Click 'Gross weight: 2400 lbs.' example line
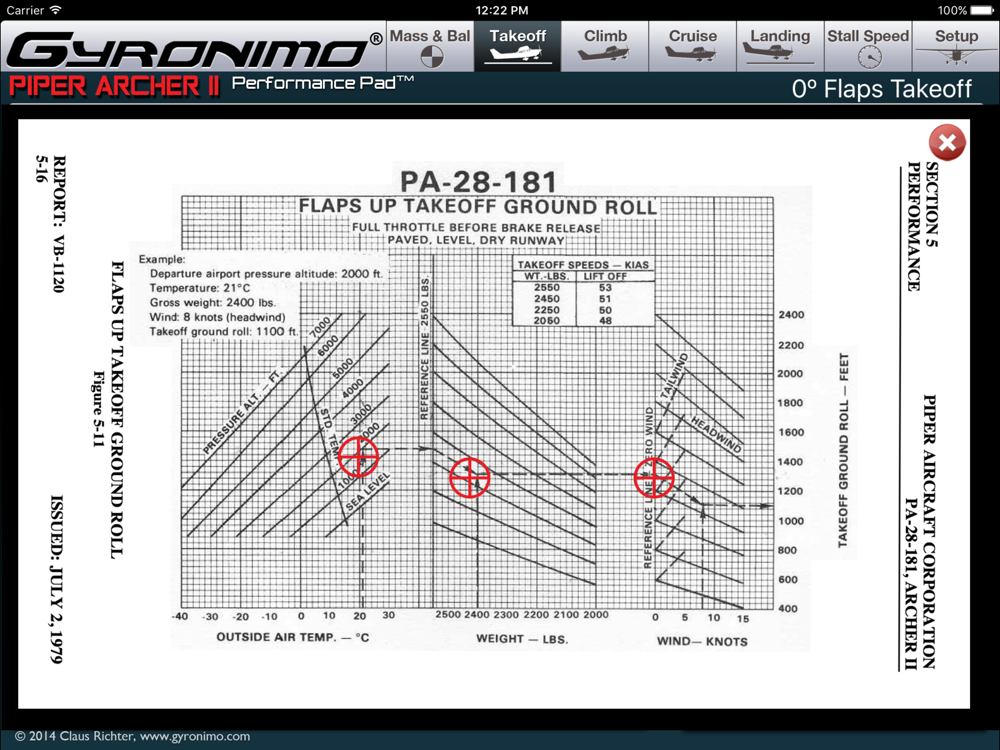The image size is (1000, 750). point(212,303)
